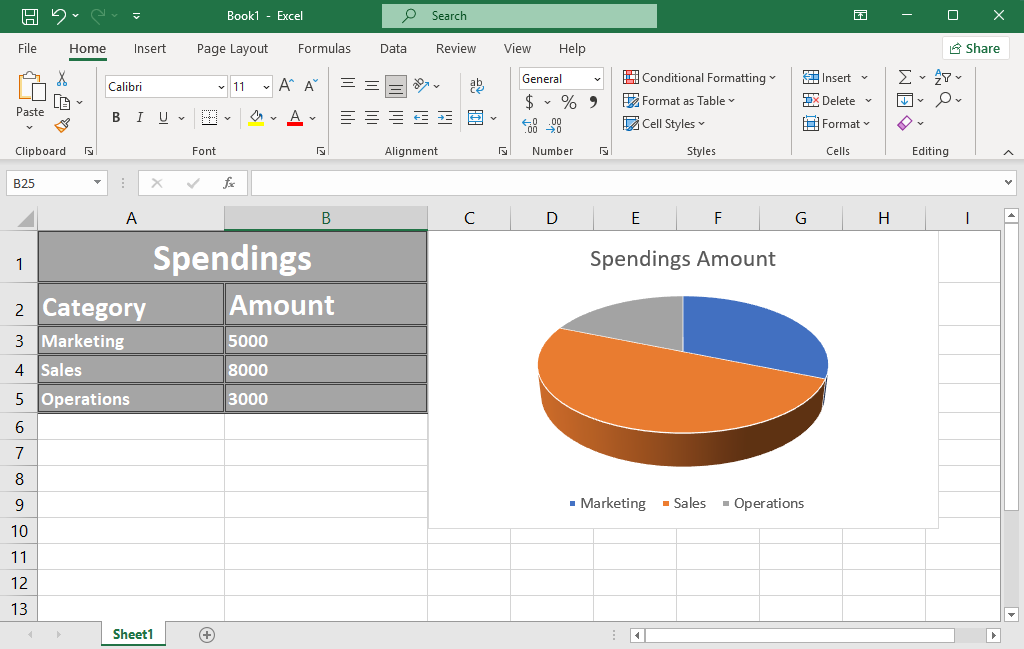Open Cell Styles menu
Screen dimensions: 1024x649
[x=664, y=123]
